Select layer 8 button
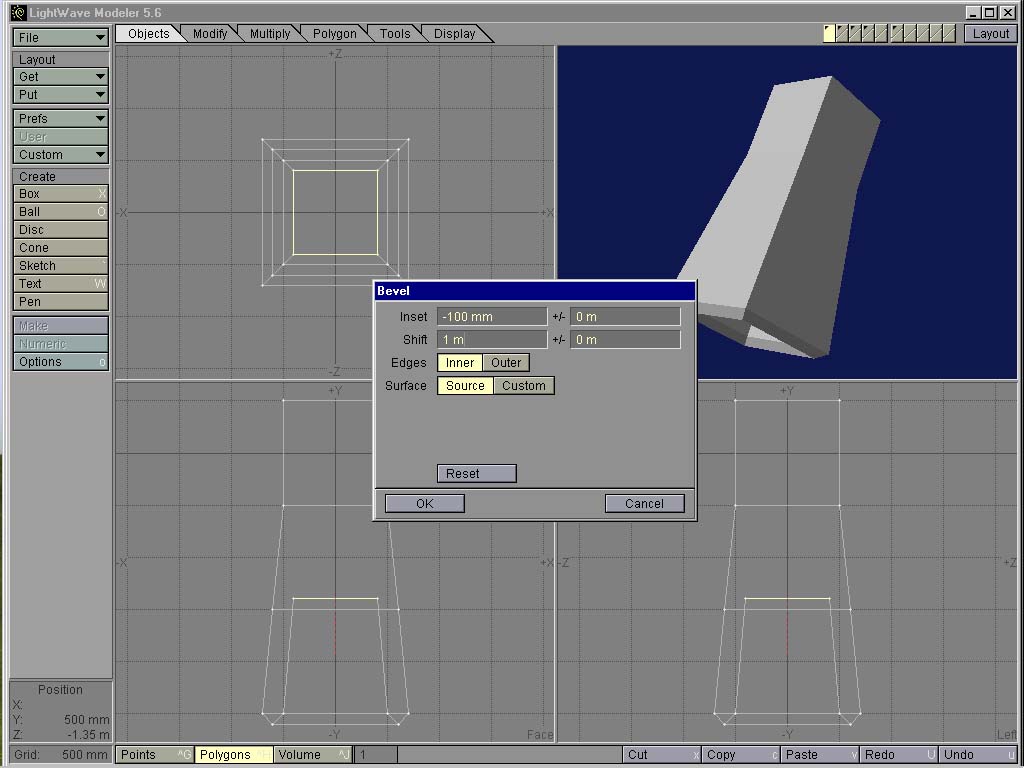 click(923, 33)
